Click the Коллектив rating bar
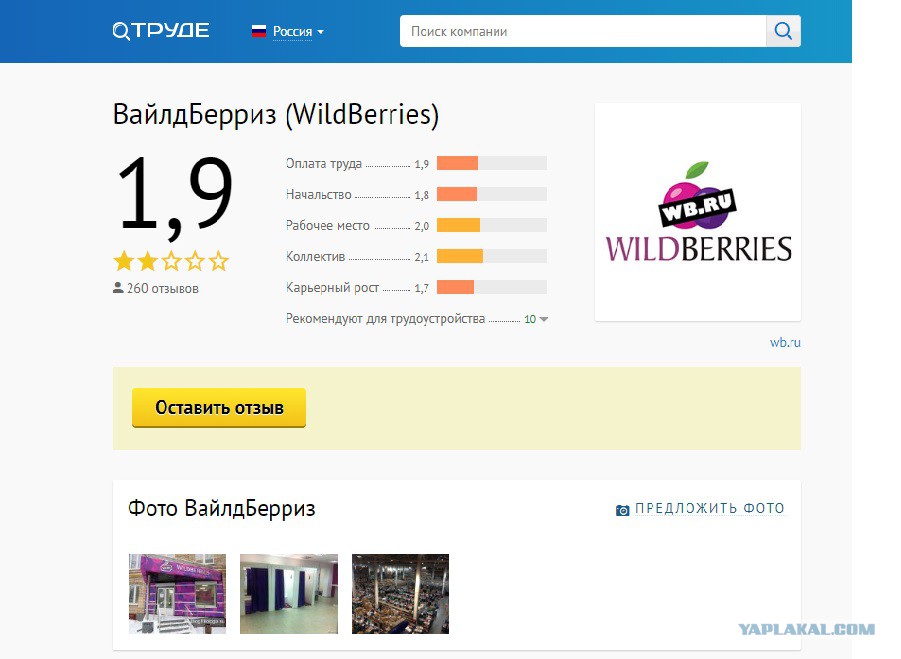The height and width of the screenshot is (659, 901). [491, 256]
